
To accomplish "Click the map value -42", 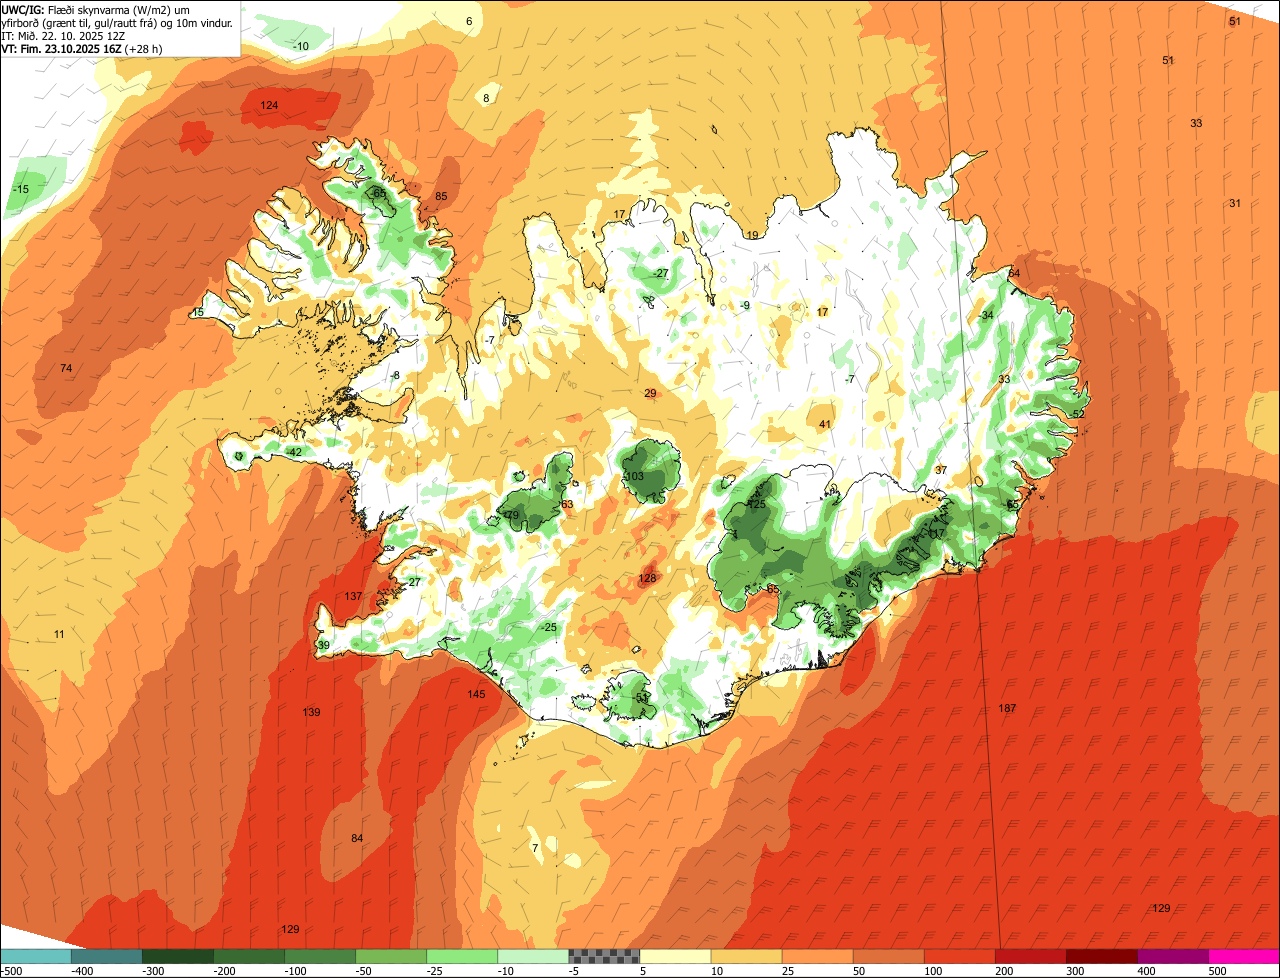I will [293, 452].
